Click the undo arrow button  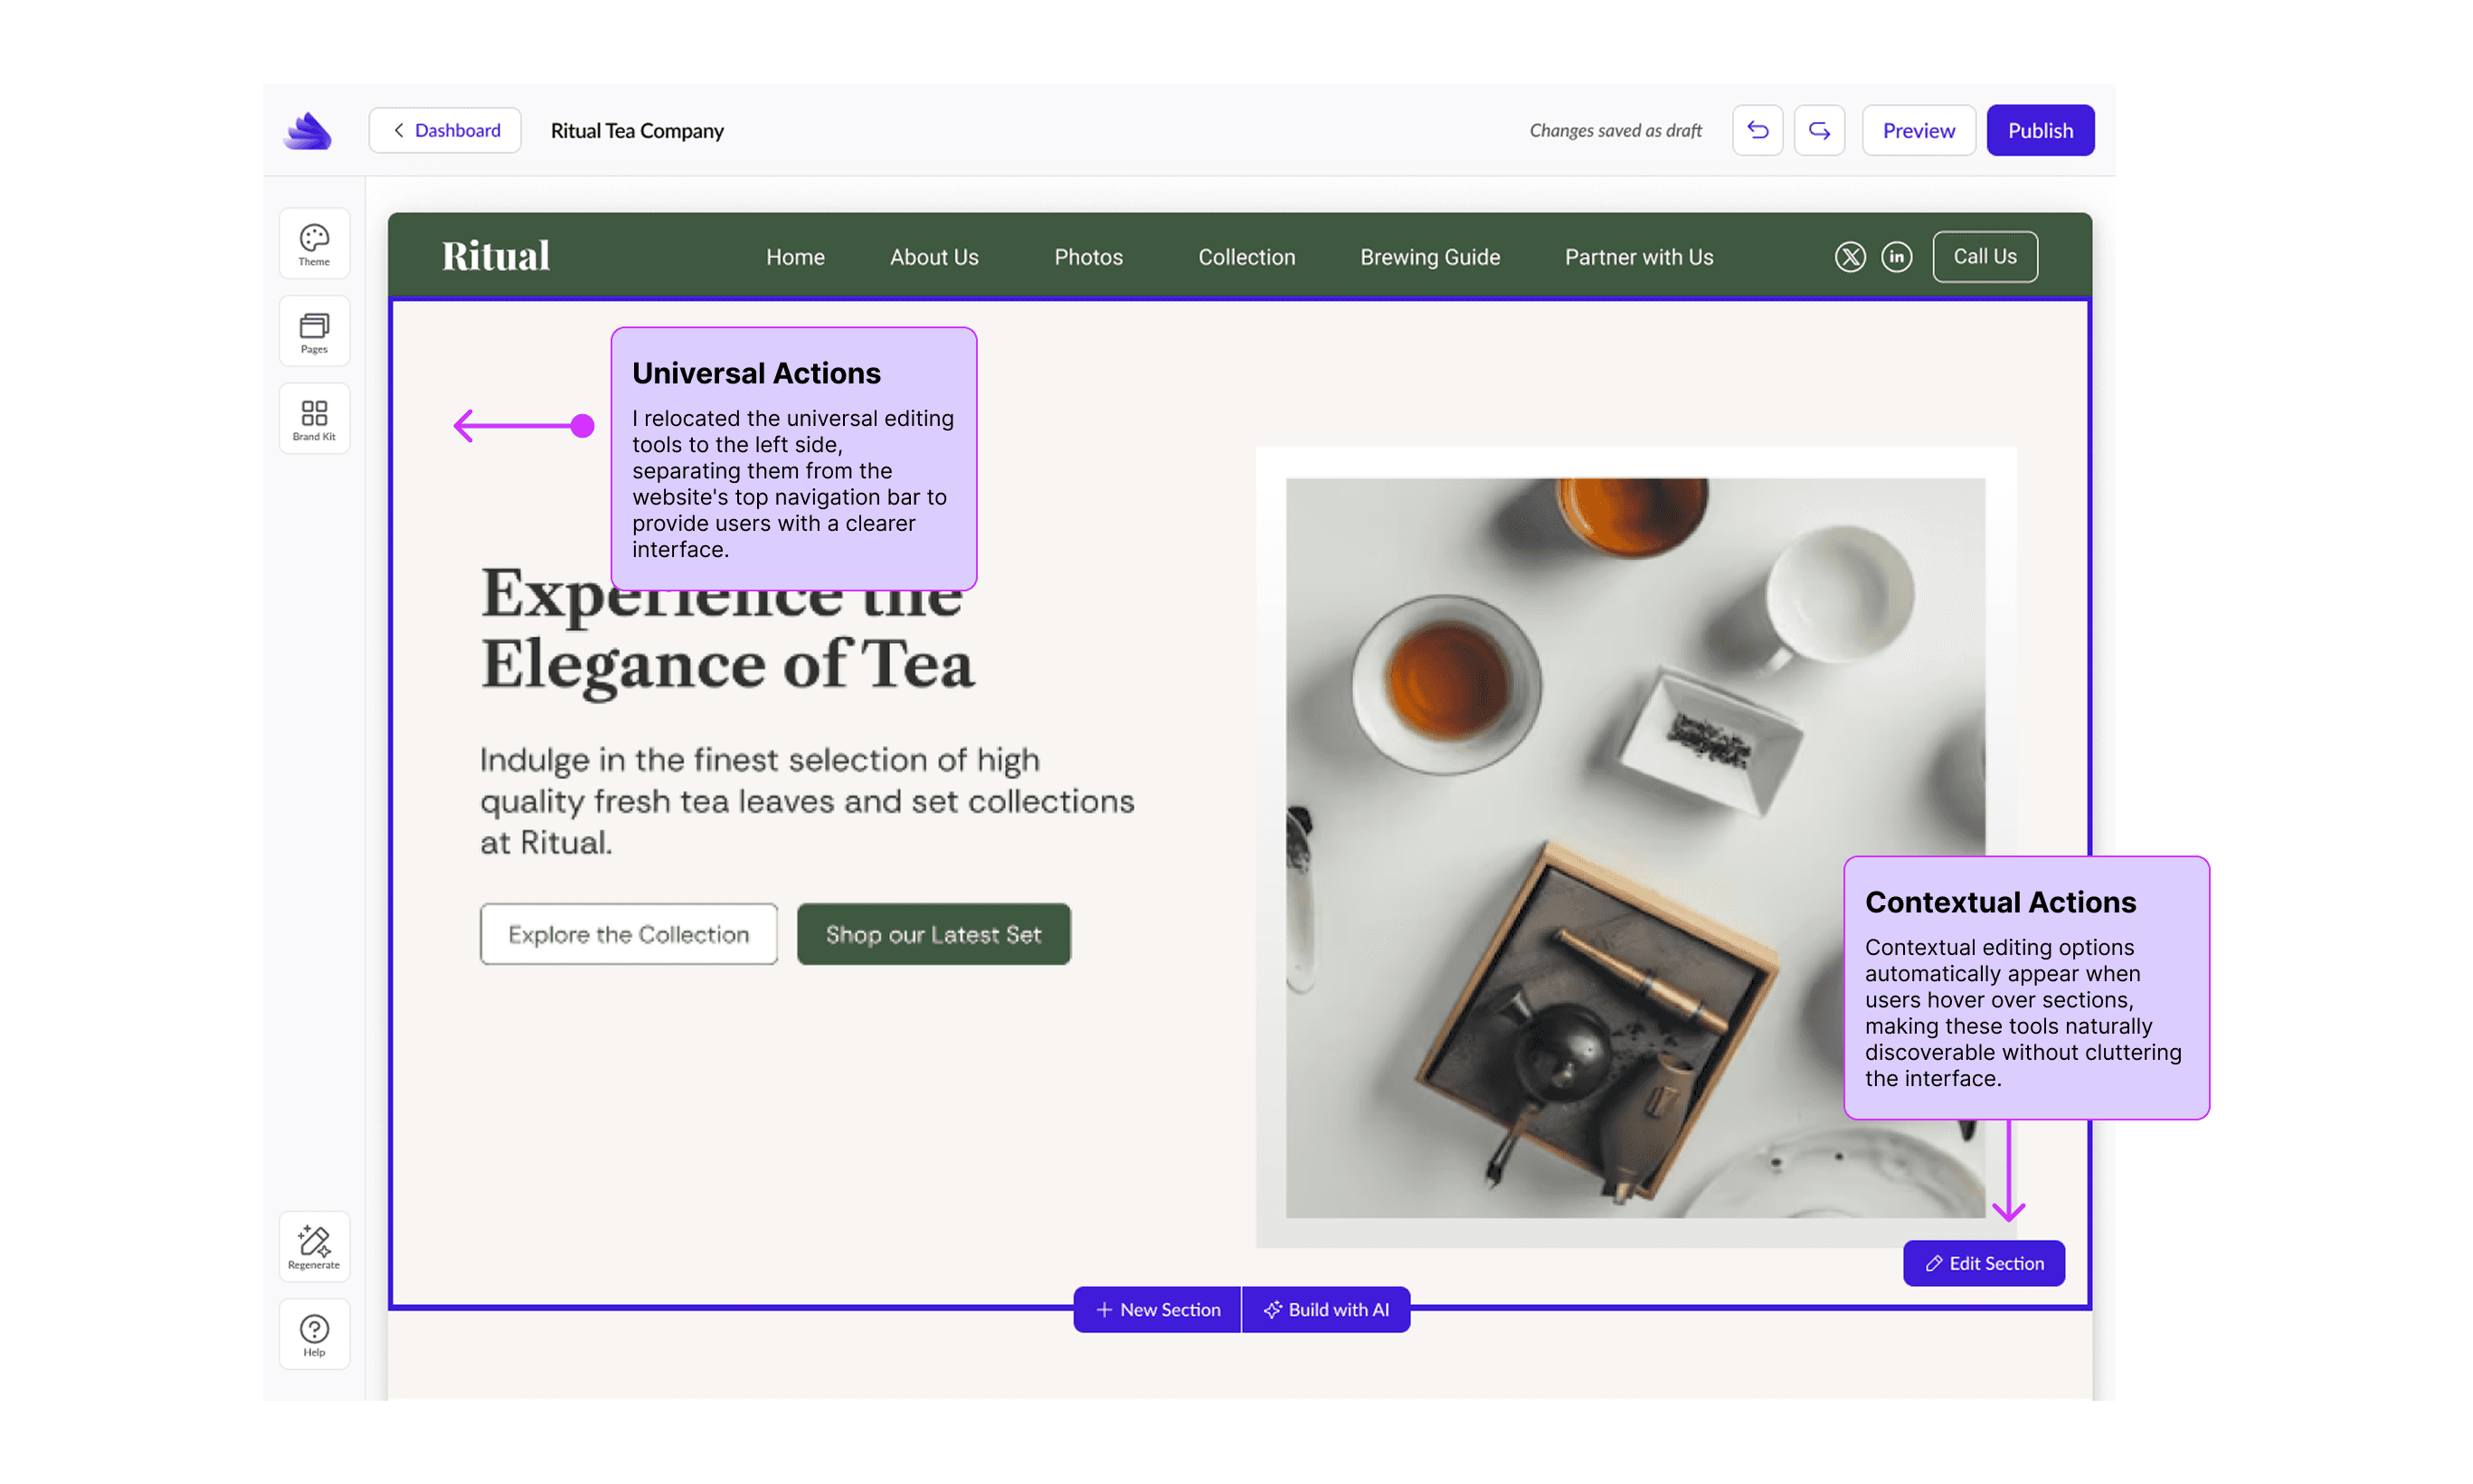[1757, 130]
